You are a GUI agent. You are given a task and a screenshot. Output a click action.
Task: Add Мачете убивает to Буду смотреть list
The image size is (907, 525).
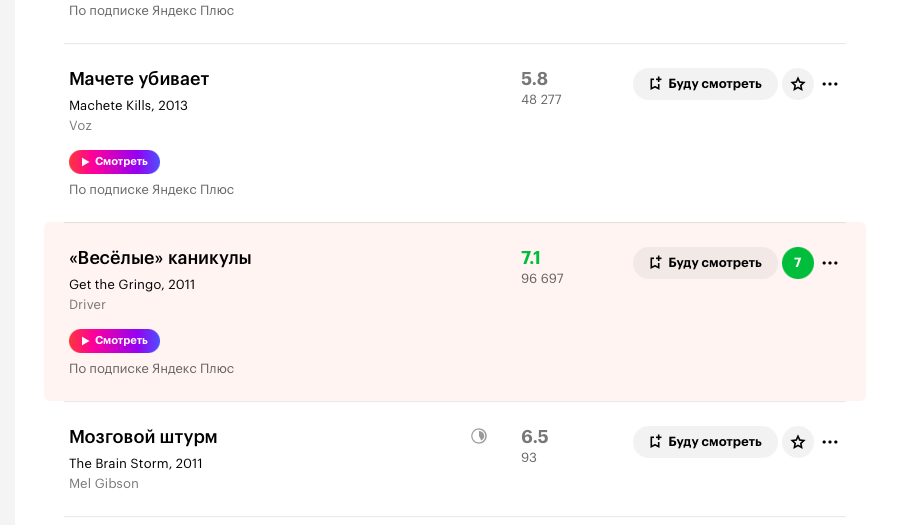tap(705, 84)
